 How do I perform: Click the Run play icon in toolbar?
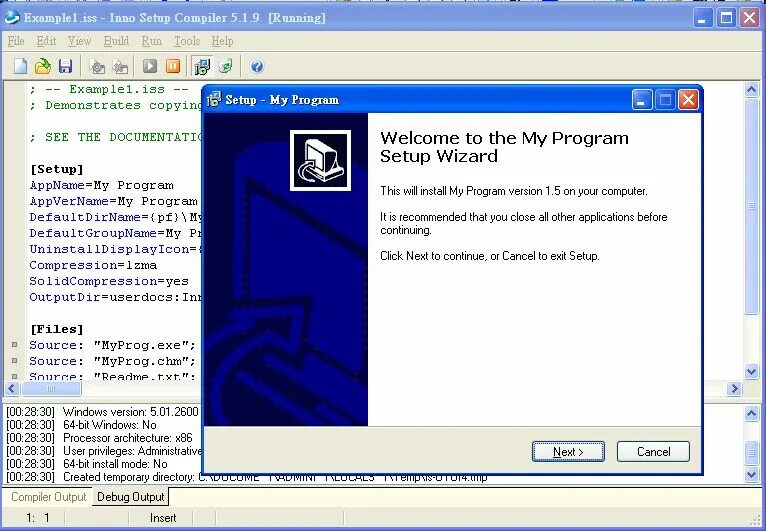coord(150,66)
